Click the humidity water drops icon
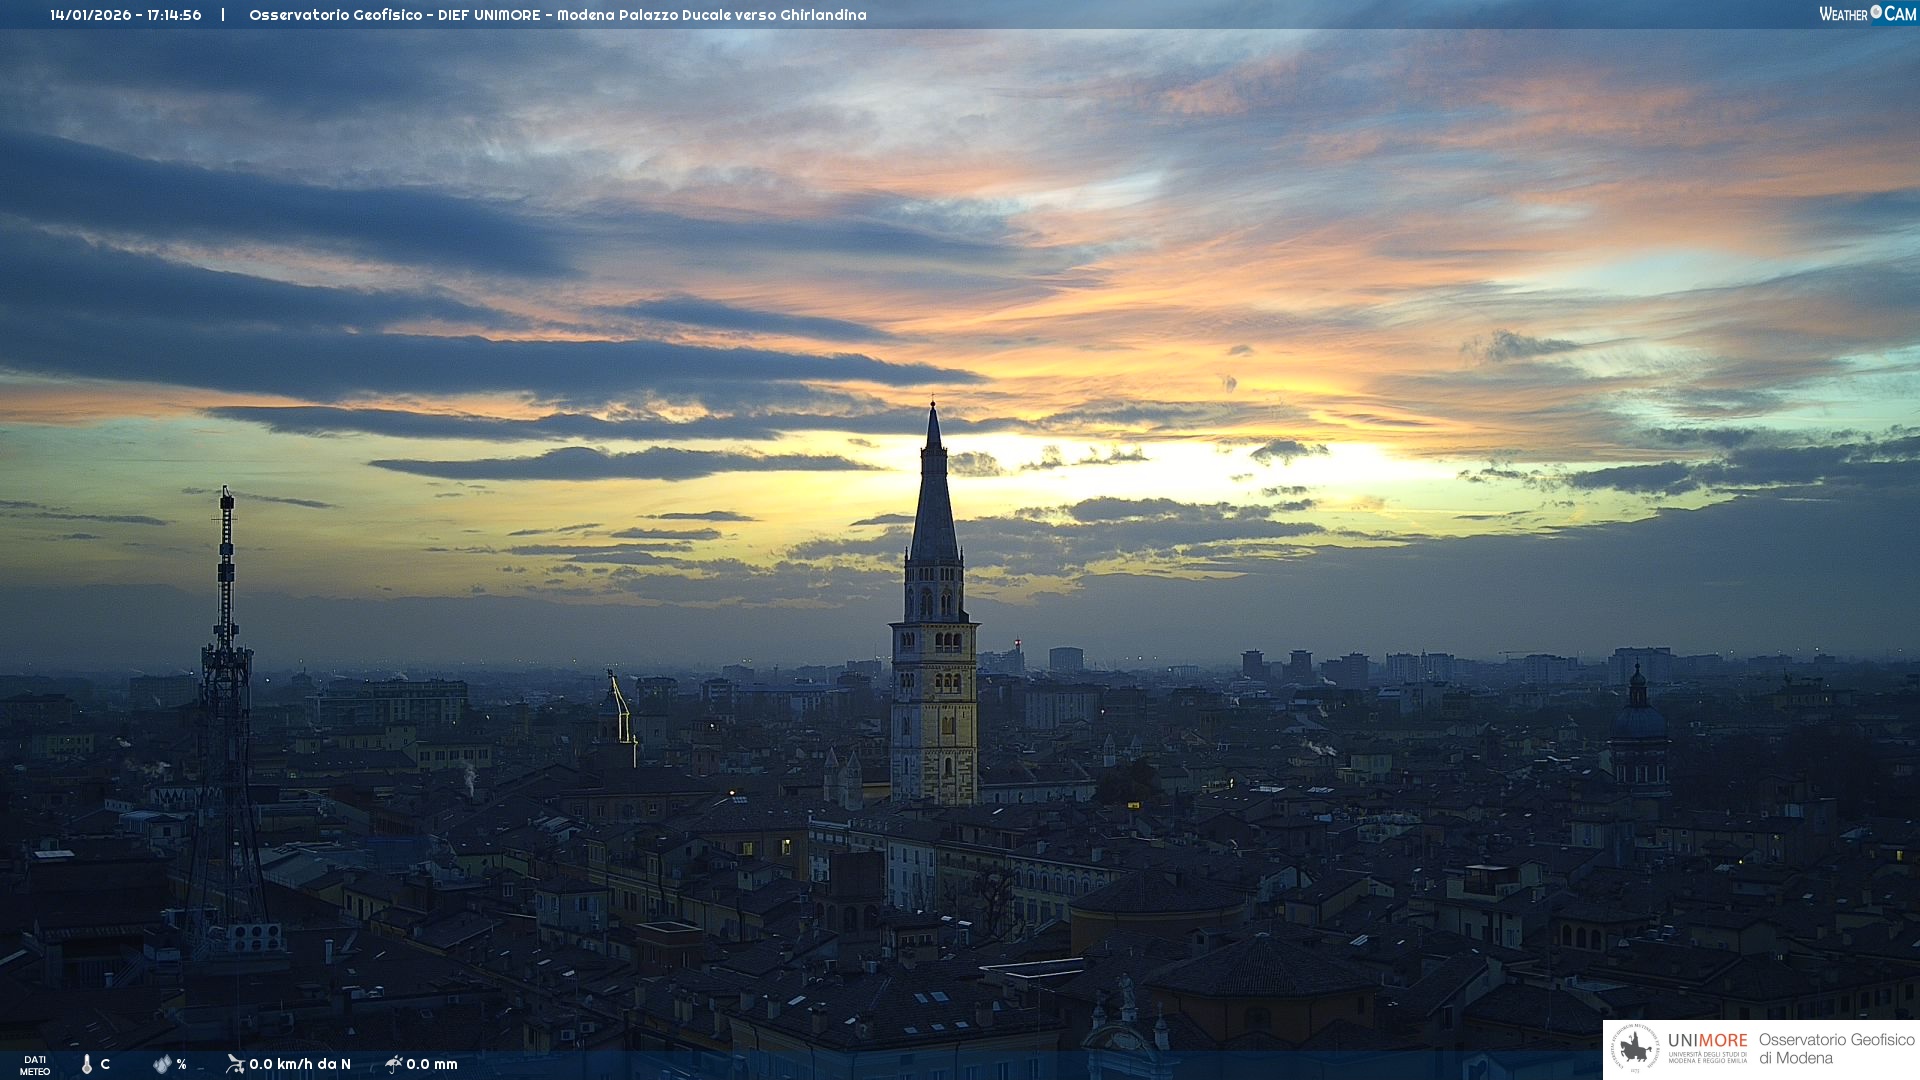This screenshot has width=1920, height=1080. point(162,1064)
